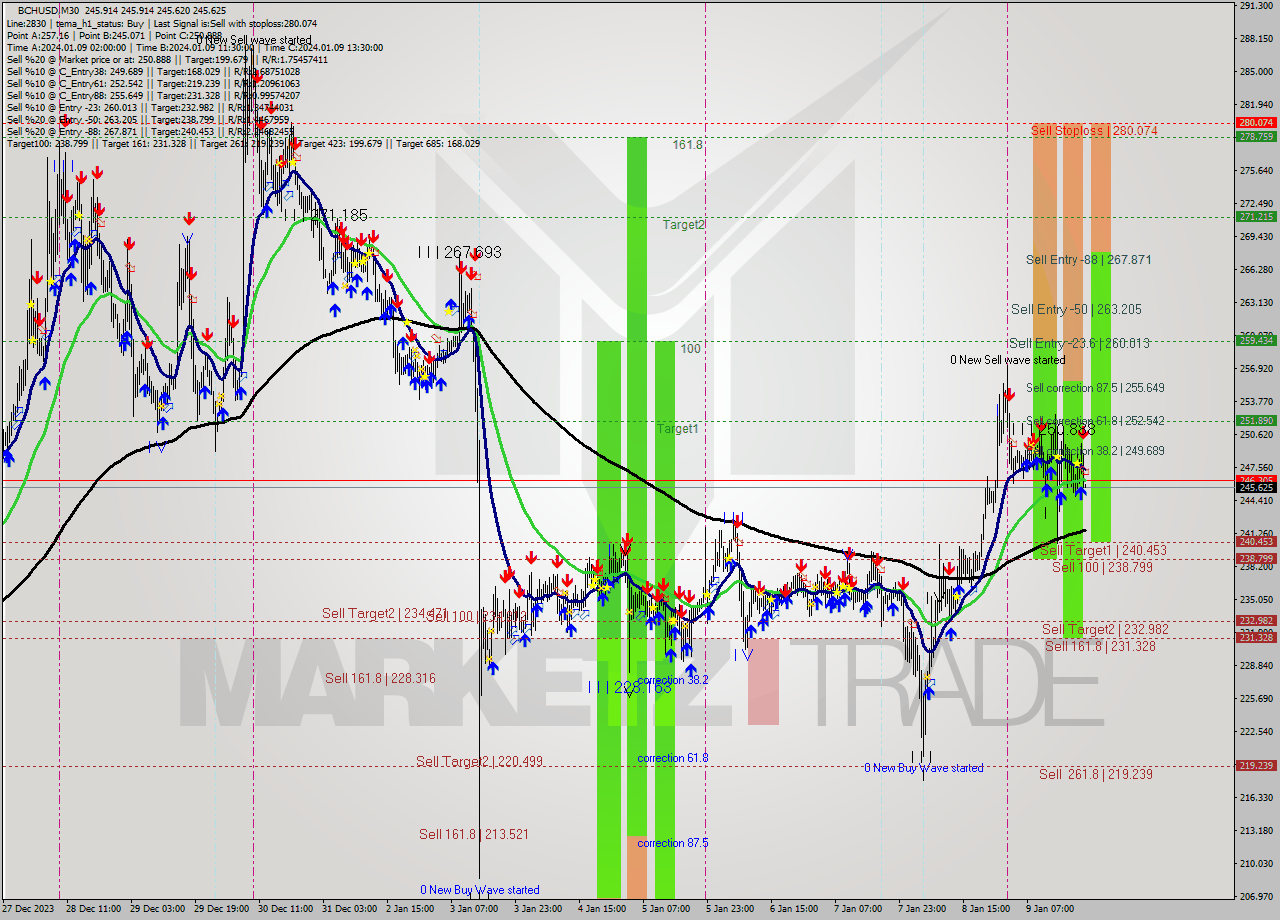Click the '5 Jan 07:00' time label

point(666,910)
